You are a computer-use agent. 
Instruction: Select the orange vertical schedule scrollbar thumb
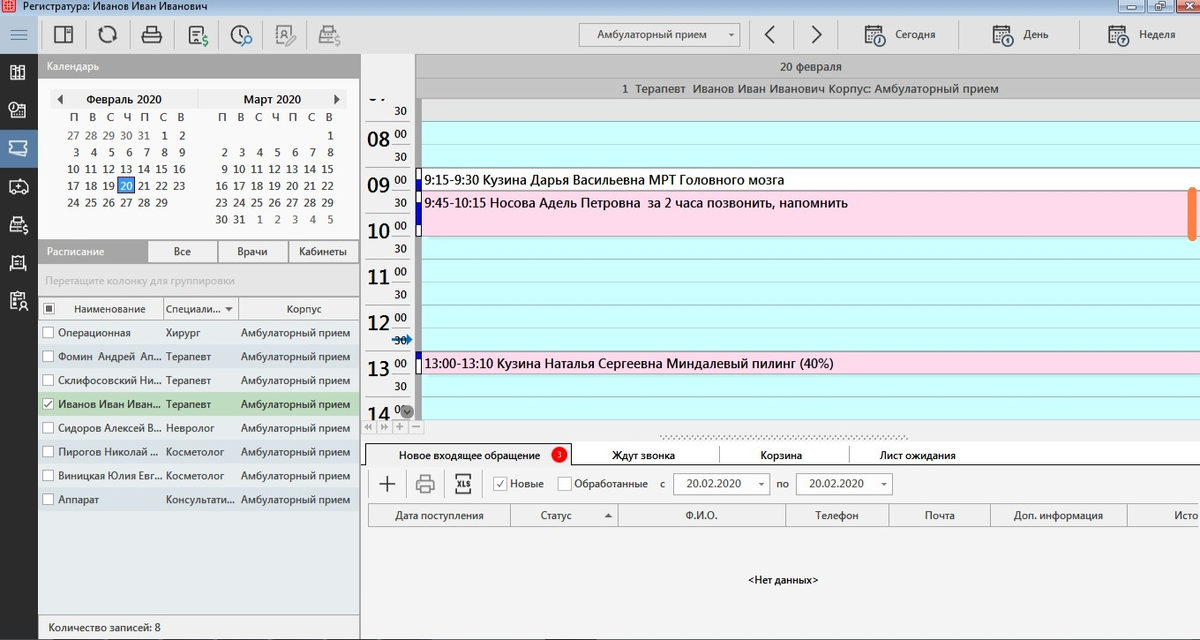1192,213
